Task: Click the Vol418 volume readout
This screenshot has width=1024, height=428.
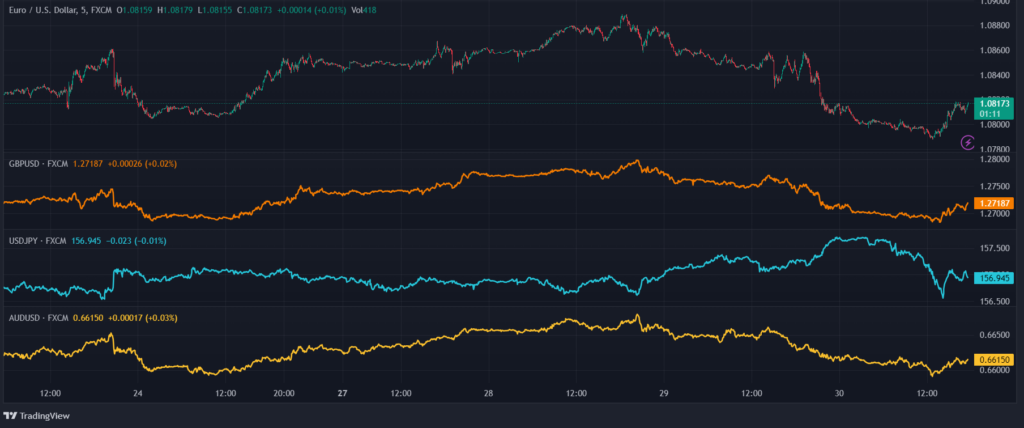Action: [364, 10]
